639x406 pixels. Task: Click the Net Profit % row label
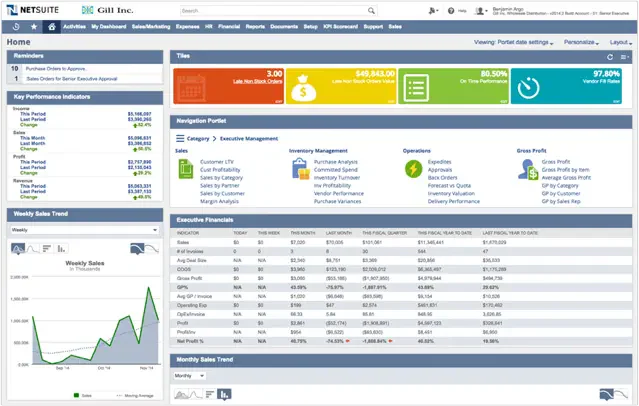pos(190,341)
